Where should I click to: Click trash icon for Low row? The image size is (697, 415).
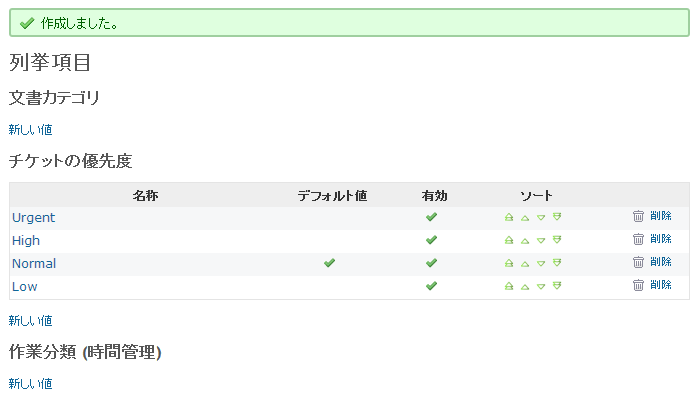pyautogui.click(x=638, y=285)
